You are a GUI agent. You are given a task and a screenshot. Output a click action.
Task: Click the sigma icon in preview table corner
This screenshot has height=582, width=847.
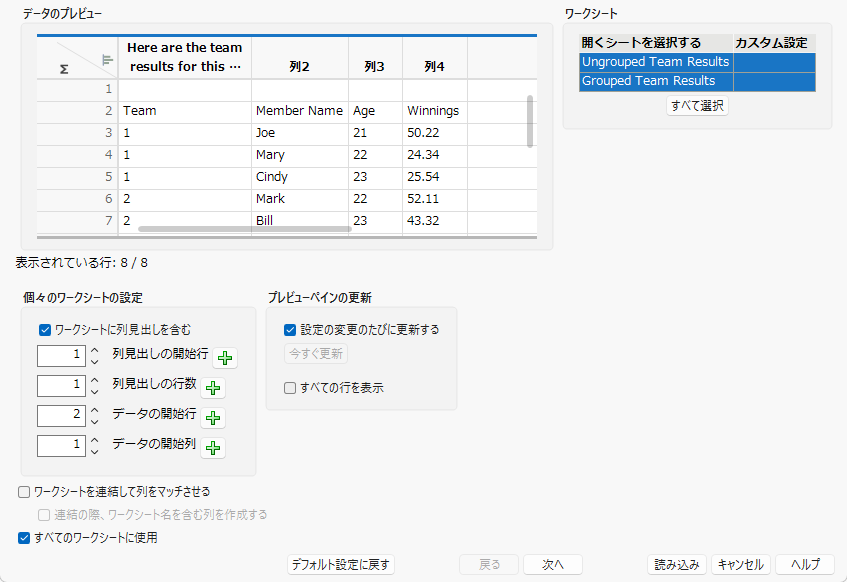click(x=64, y=69)
